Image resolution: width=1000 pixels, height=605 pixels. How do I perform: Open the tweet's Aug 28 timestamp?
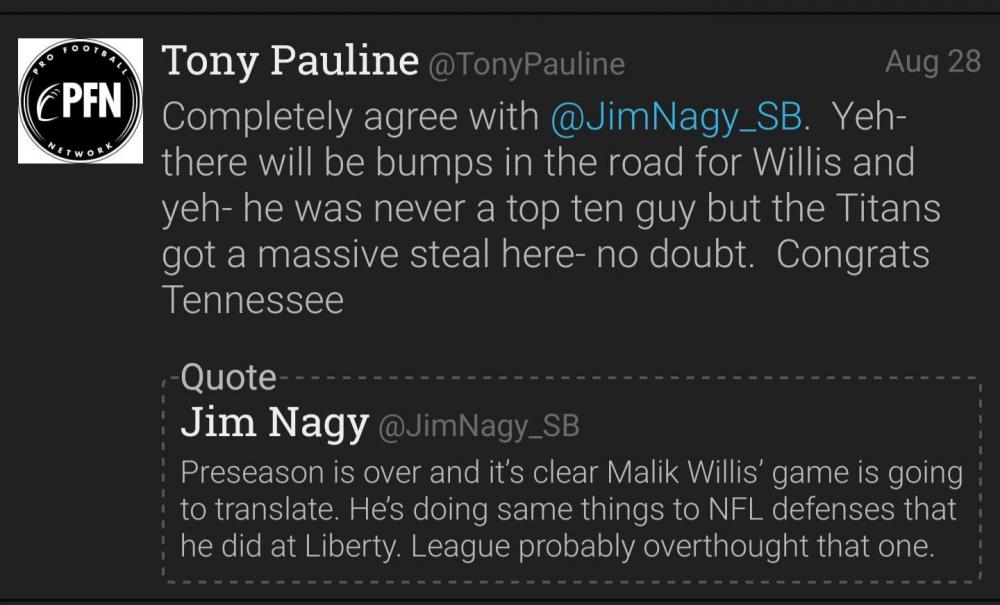[932, 61]
